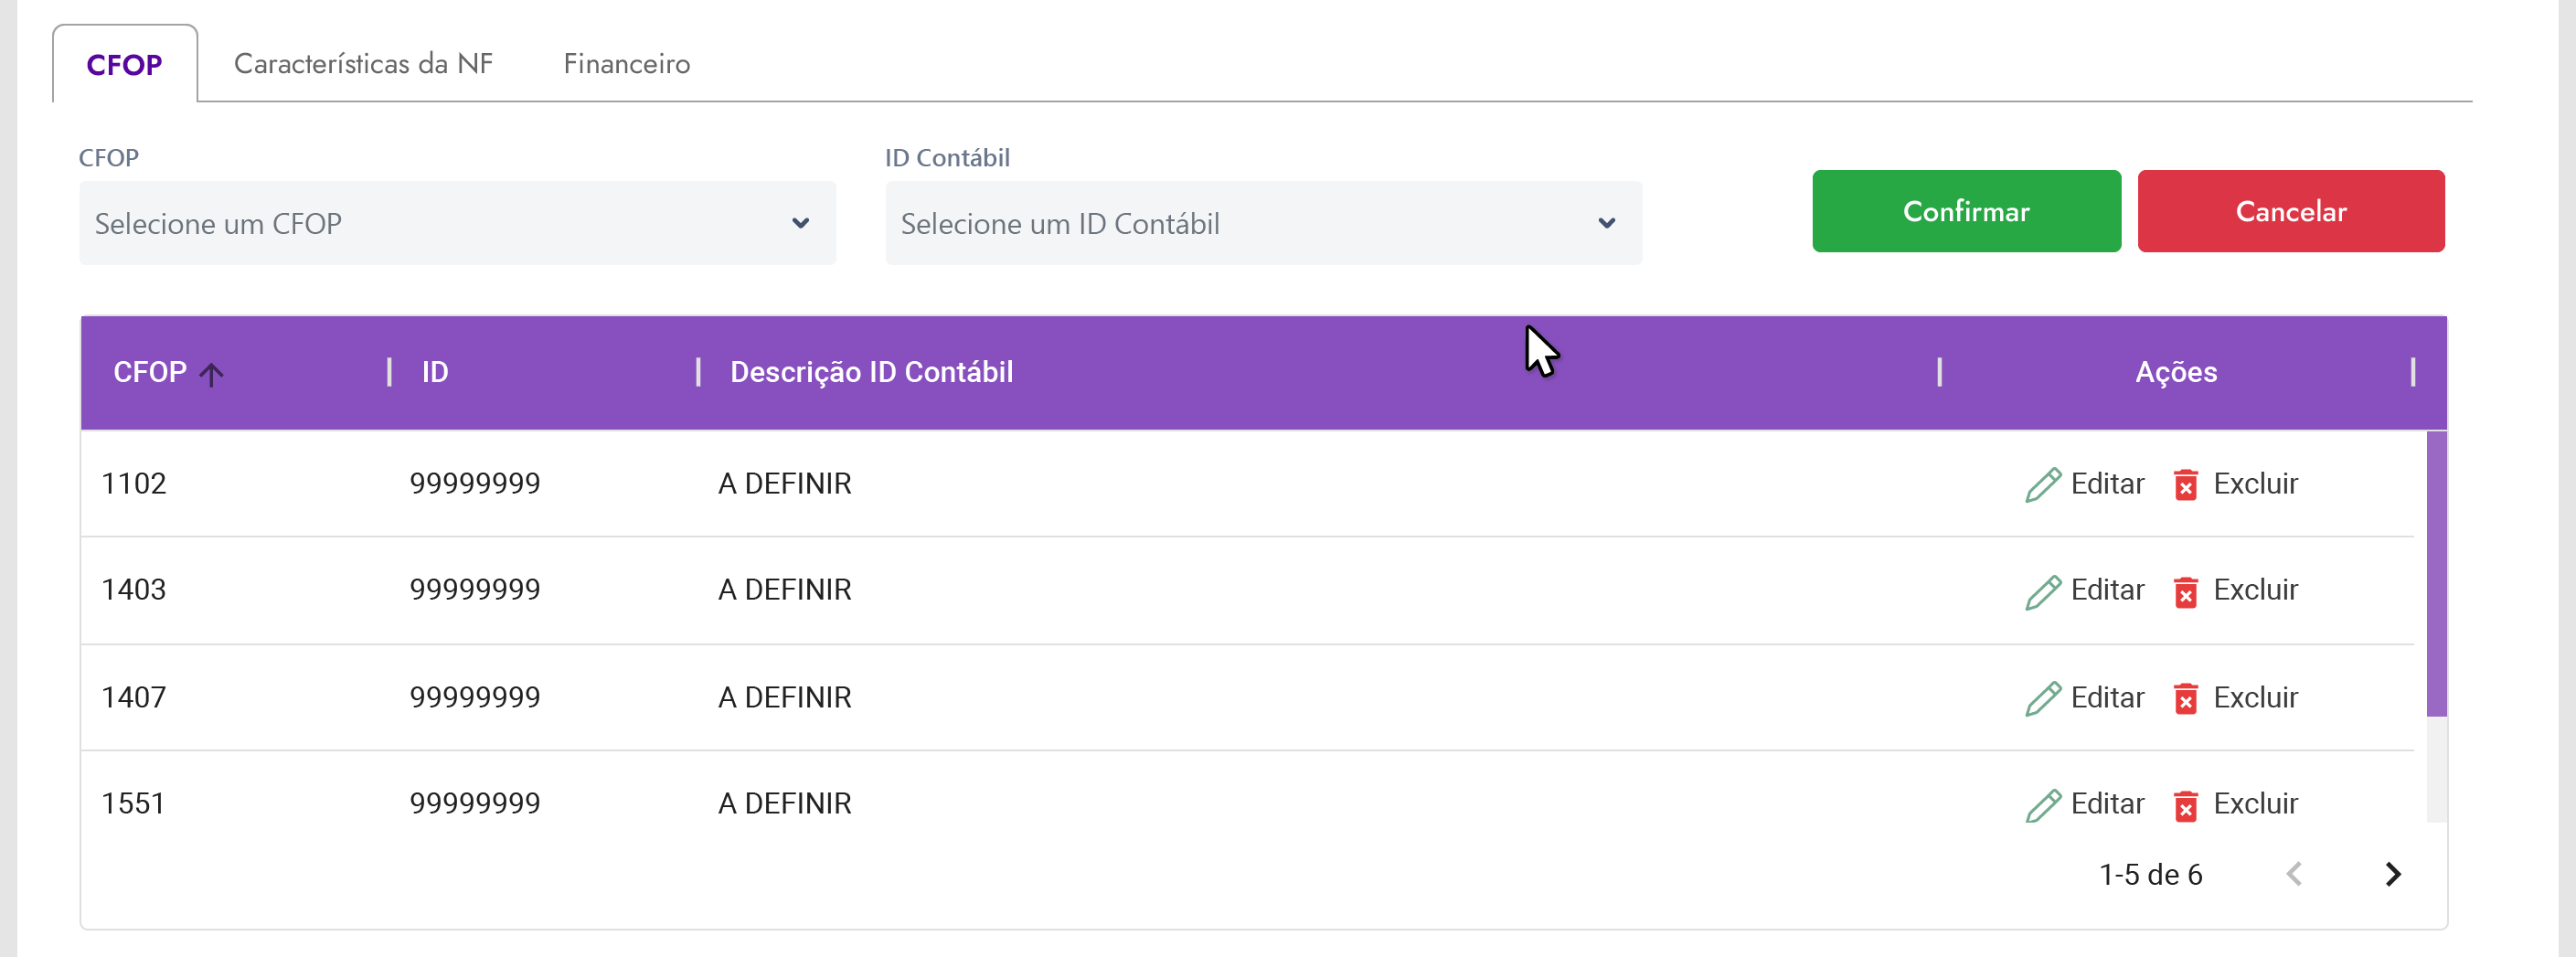
Task: Go to next page of the table
Action: pos(2393,874)
